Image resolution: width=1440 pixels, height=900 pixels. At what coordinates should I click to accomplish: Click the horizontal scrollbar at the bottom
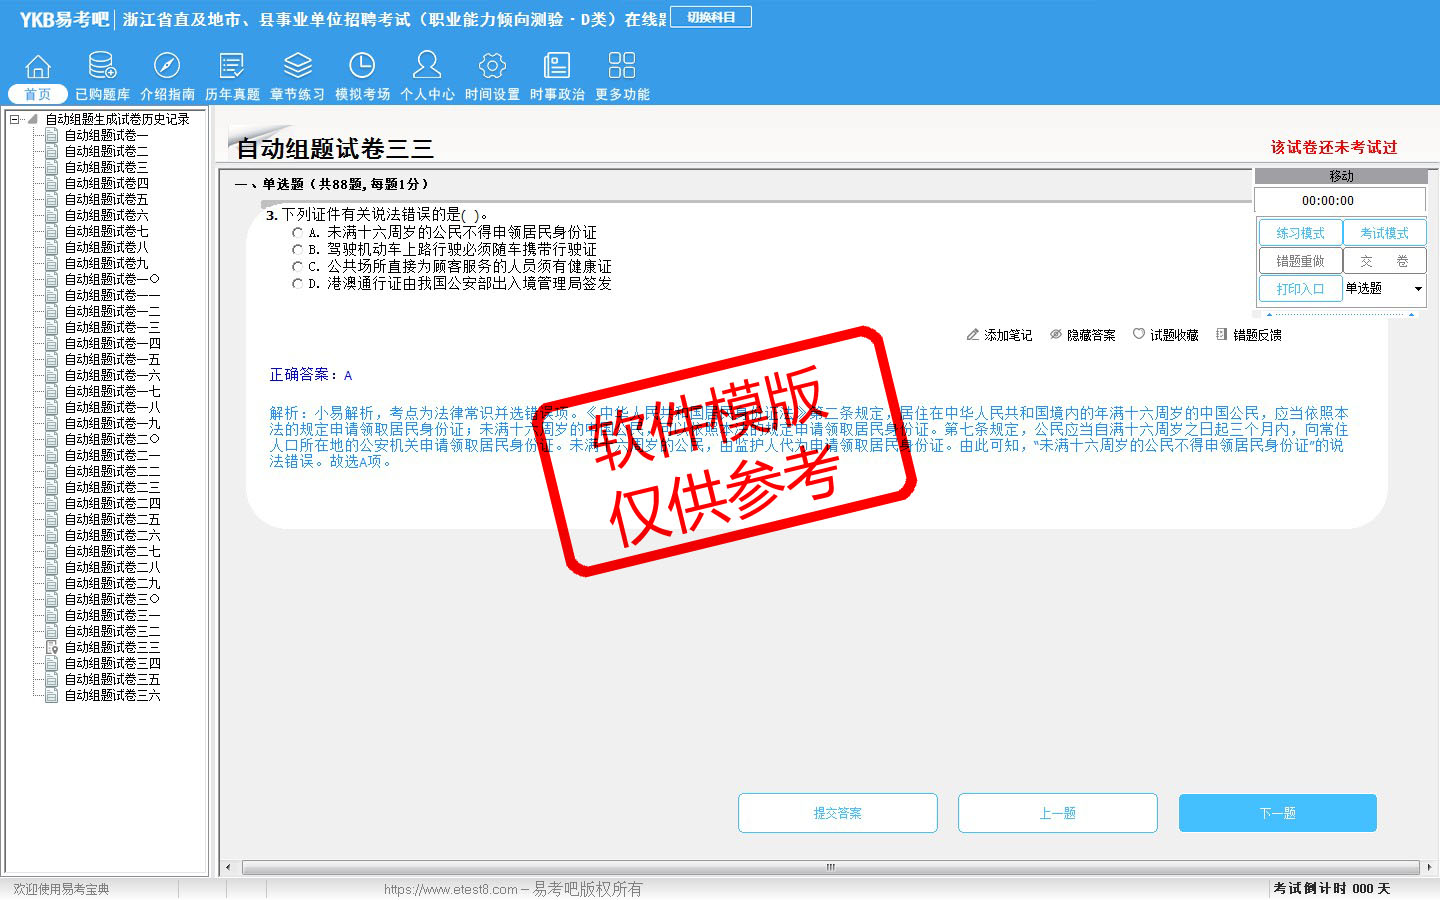click(x=829, y=867)
